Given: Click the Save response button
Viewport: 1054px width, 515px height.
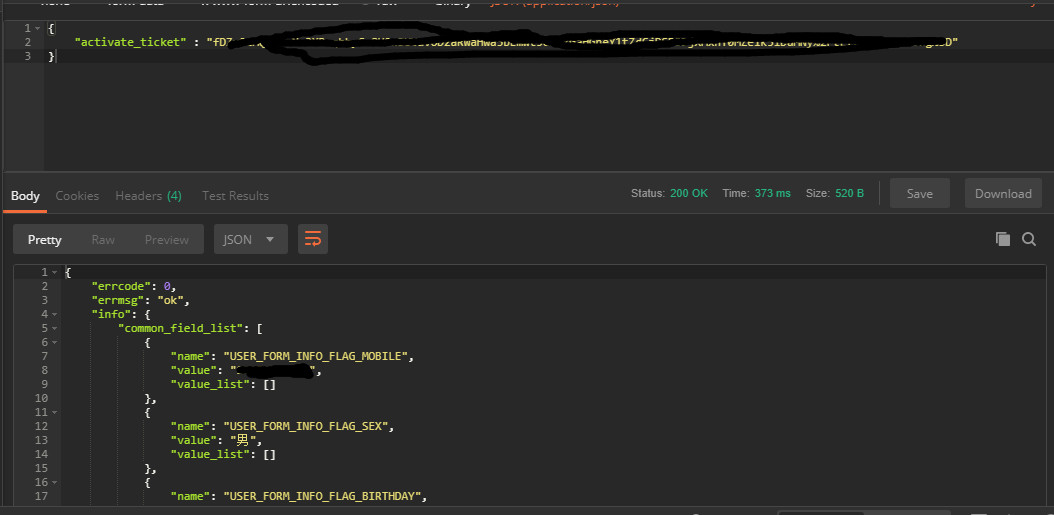Looking at the screenshot, I should tap(919, 194).
